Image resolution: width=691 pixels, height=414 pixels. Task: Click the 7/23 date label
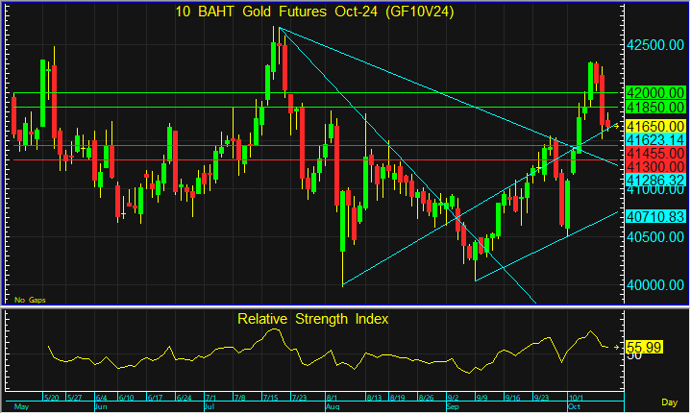[x=299, y=398]
